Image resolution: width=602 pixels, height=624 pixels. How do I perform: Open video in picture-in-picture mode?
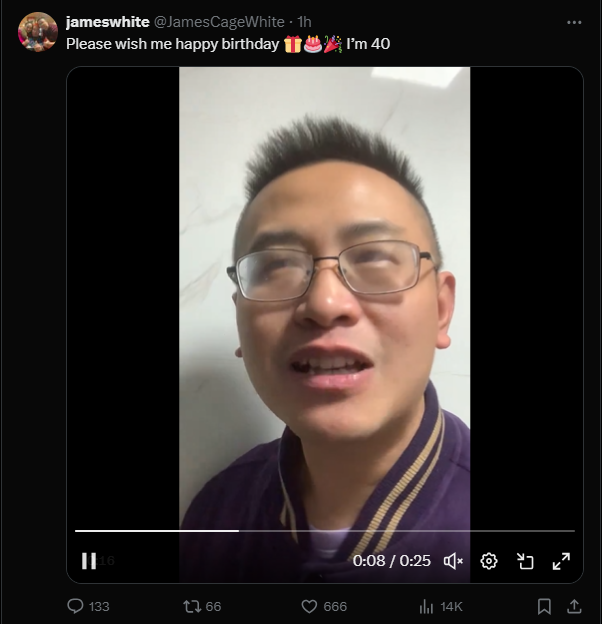[525, 561]
